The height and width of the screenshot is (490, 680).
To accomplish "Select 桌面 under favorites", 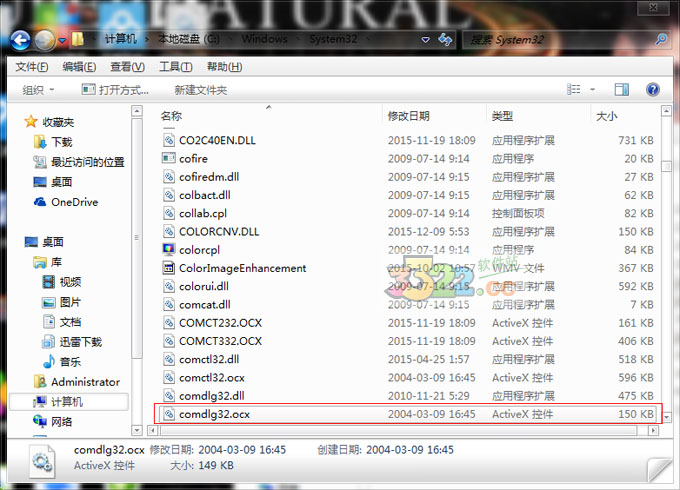I will (x=52, y=182).
